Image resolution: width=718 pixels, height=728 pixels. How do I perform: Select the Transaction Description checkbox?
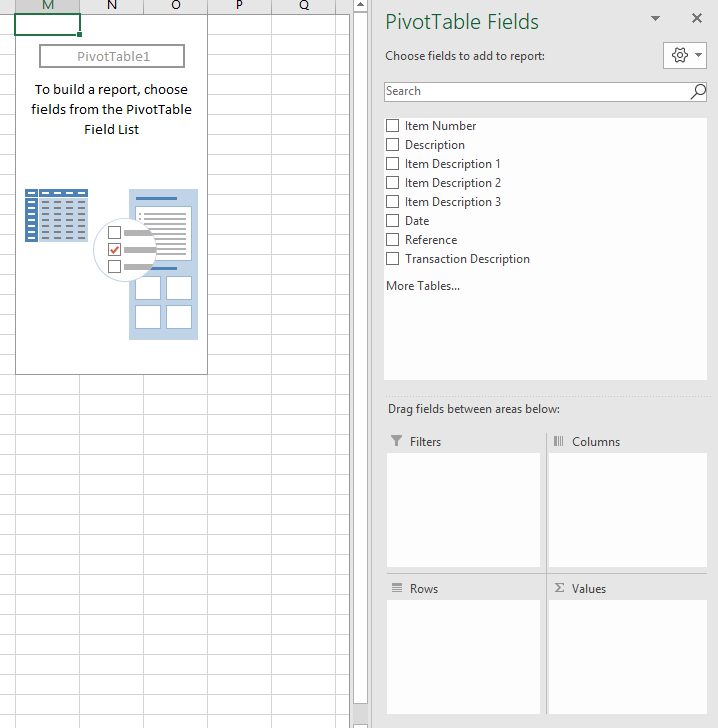(392, 259)
